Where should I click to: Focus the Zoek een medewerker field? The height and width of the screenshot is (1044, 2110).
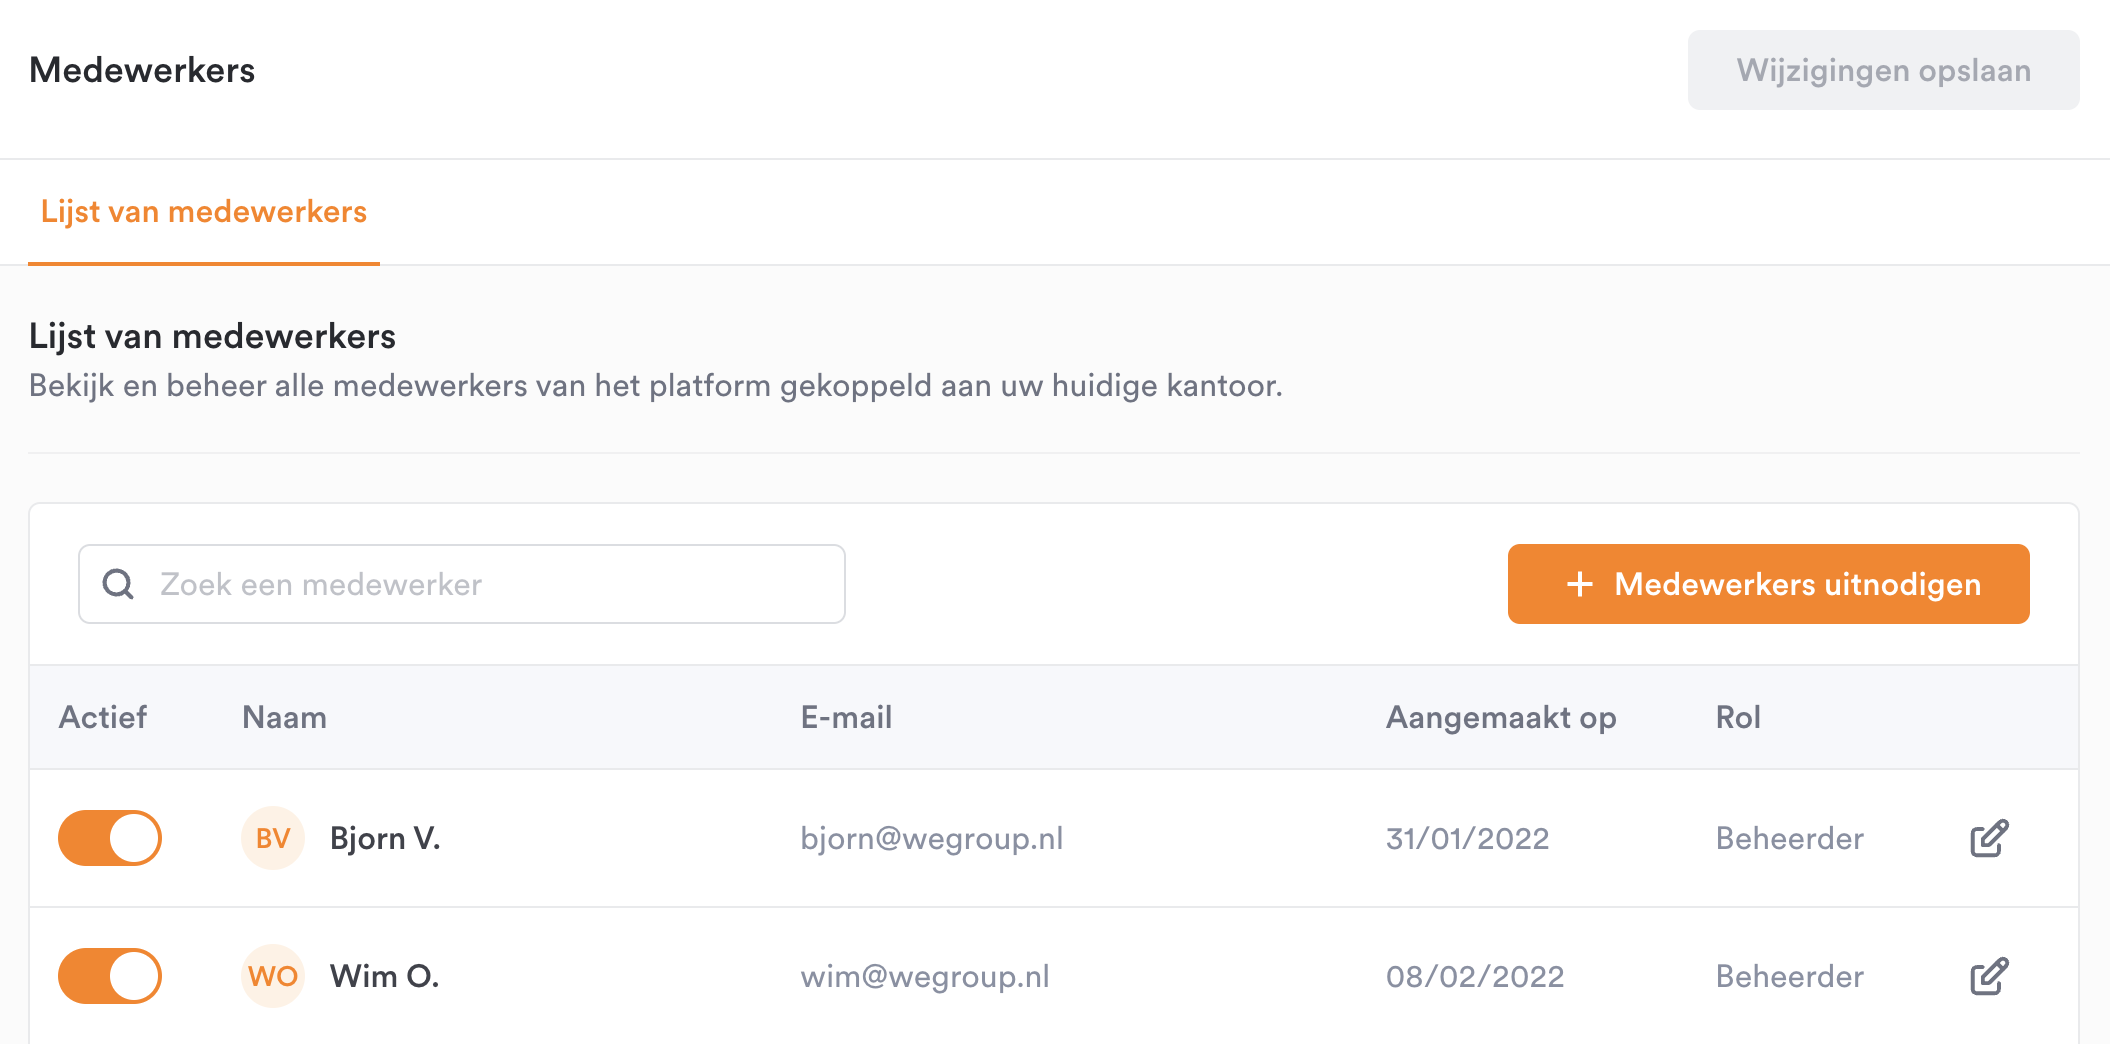(462, 584)
